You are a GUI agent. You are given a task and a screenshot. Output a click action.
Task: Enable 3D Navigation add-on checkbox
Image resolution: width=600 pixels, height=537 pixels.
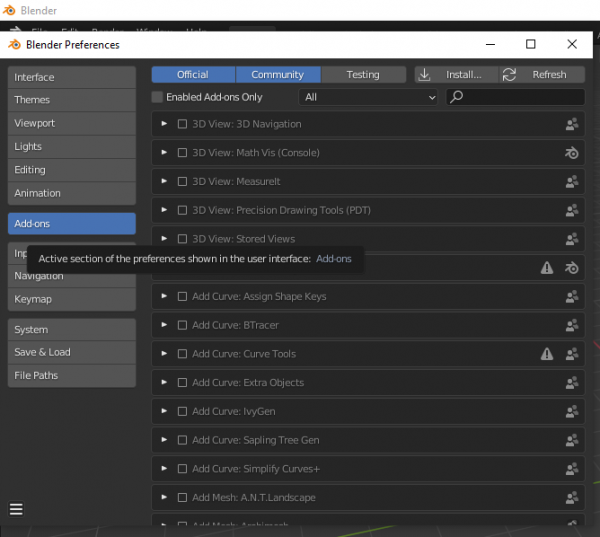pos(183,124)
